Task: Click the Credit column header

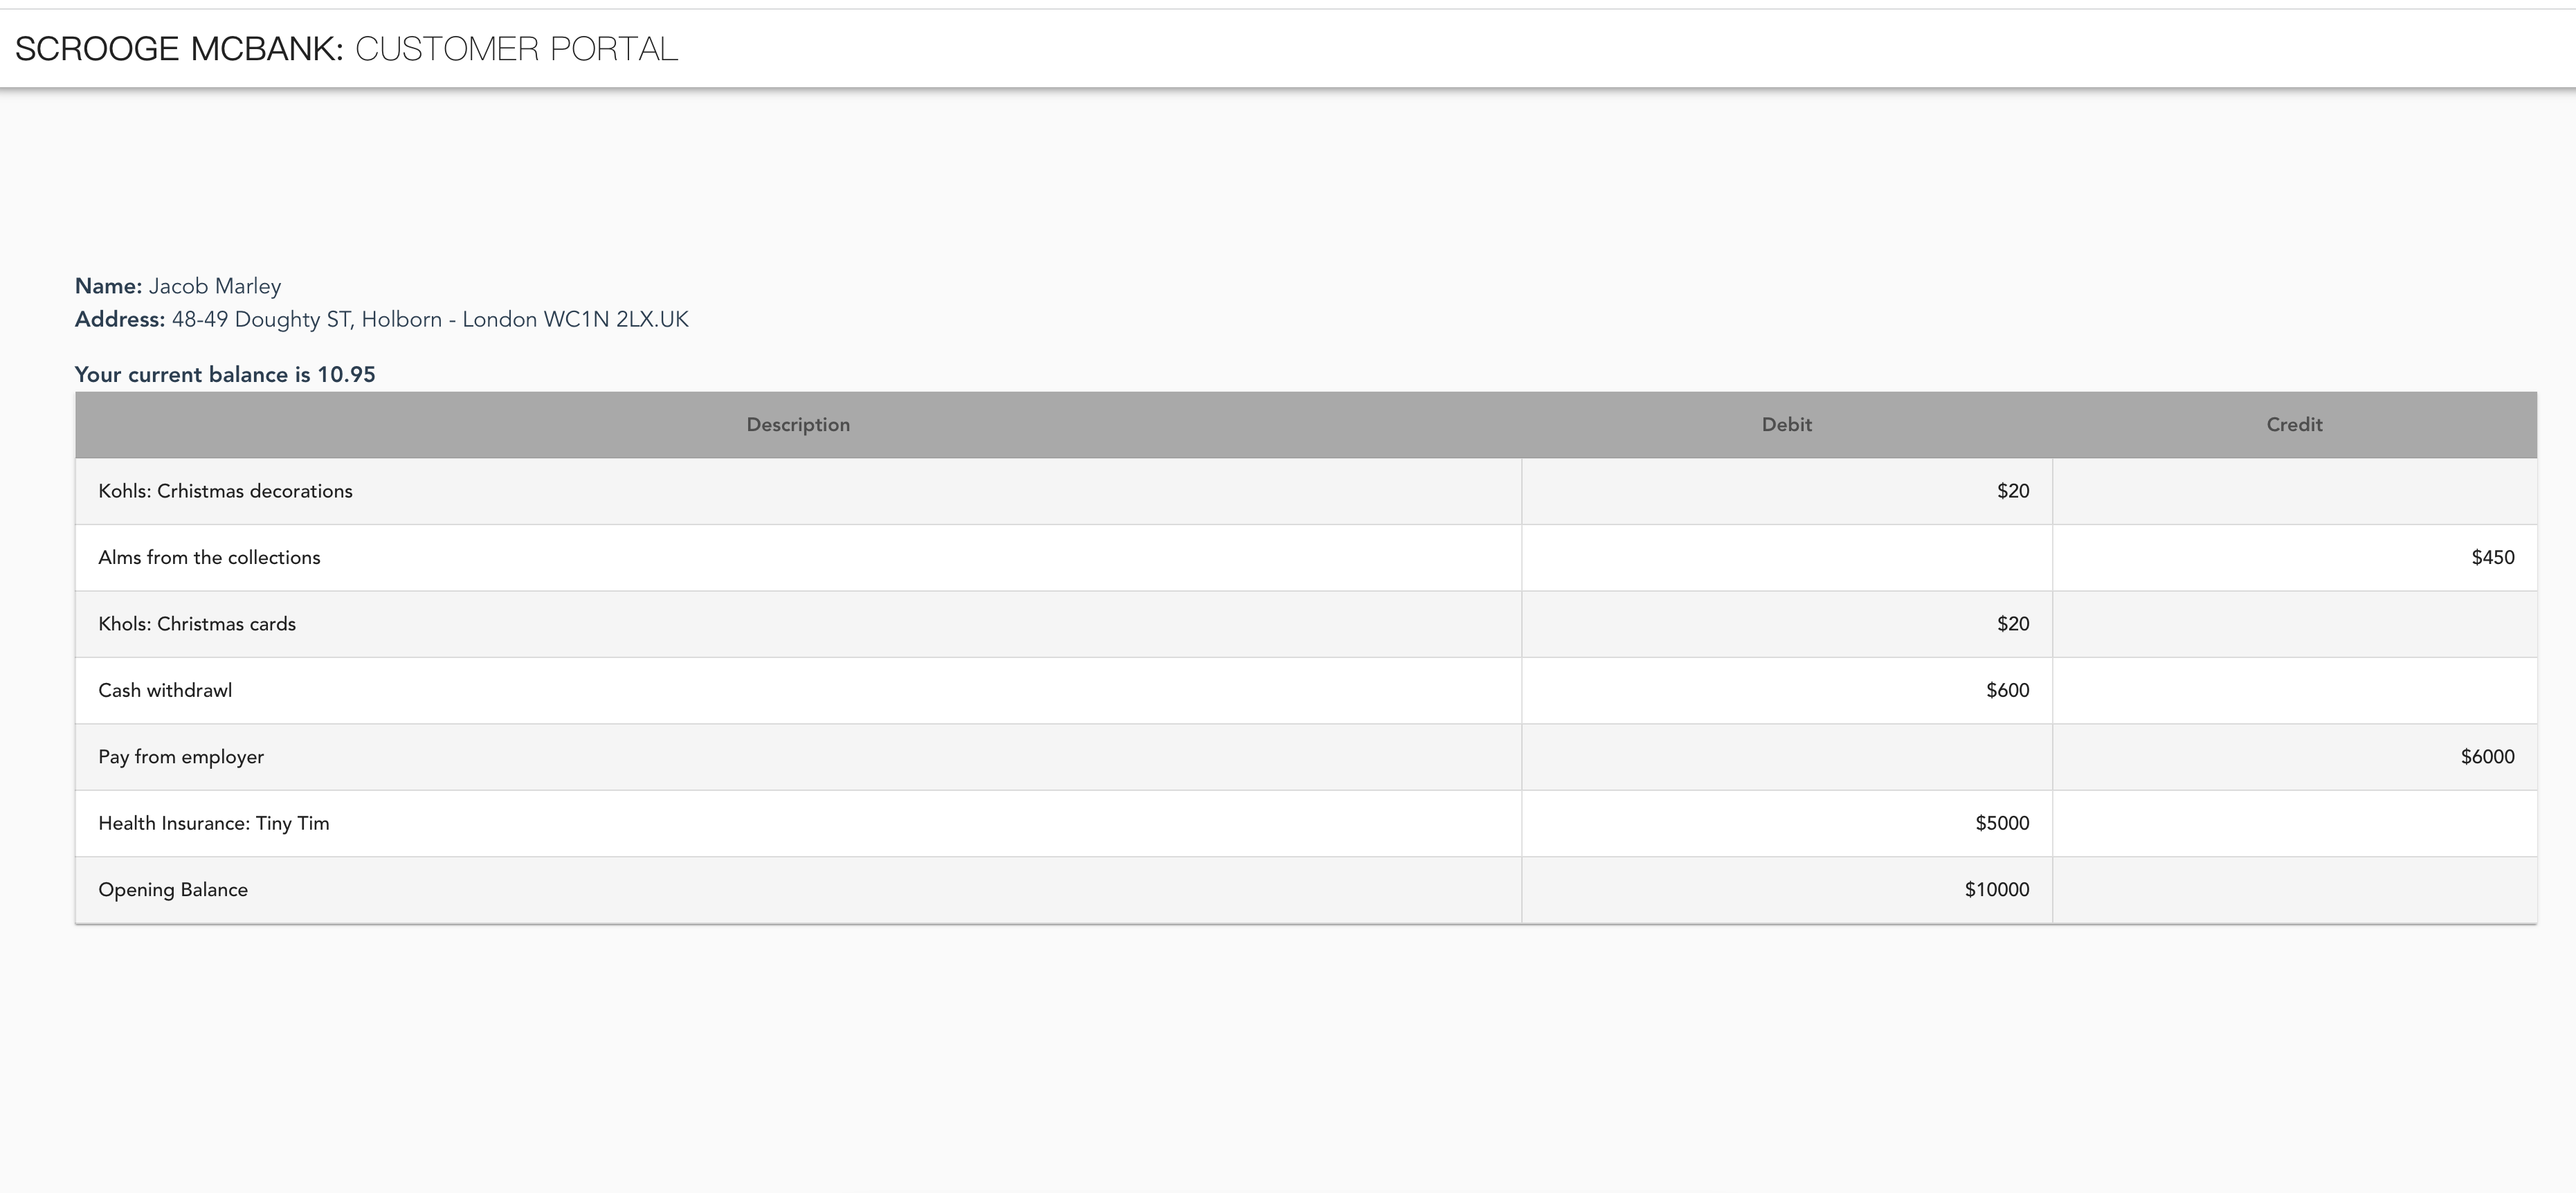Action: [2294, 424]
